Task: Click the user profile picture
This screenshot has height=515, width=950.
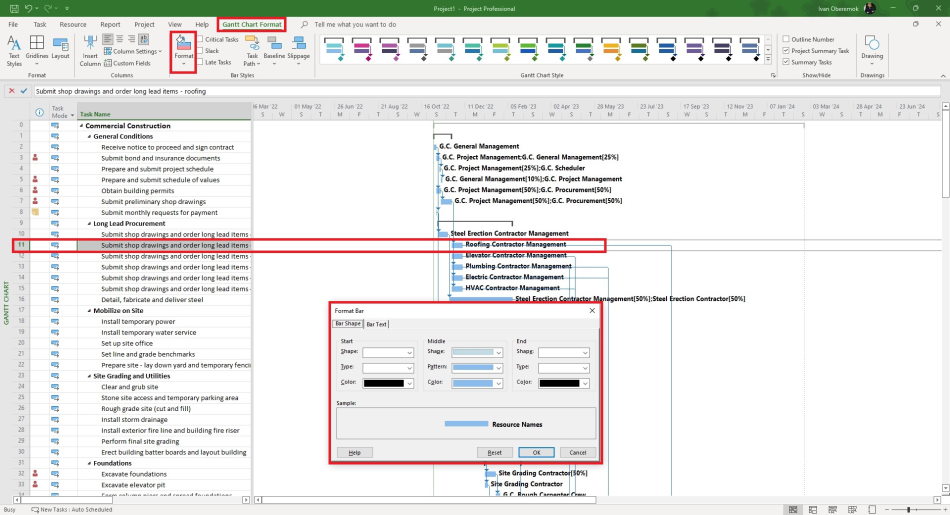Action: coord(870,8)
